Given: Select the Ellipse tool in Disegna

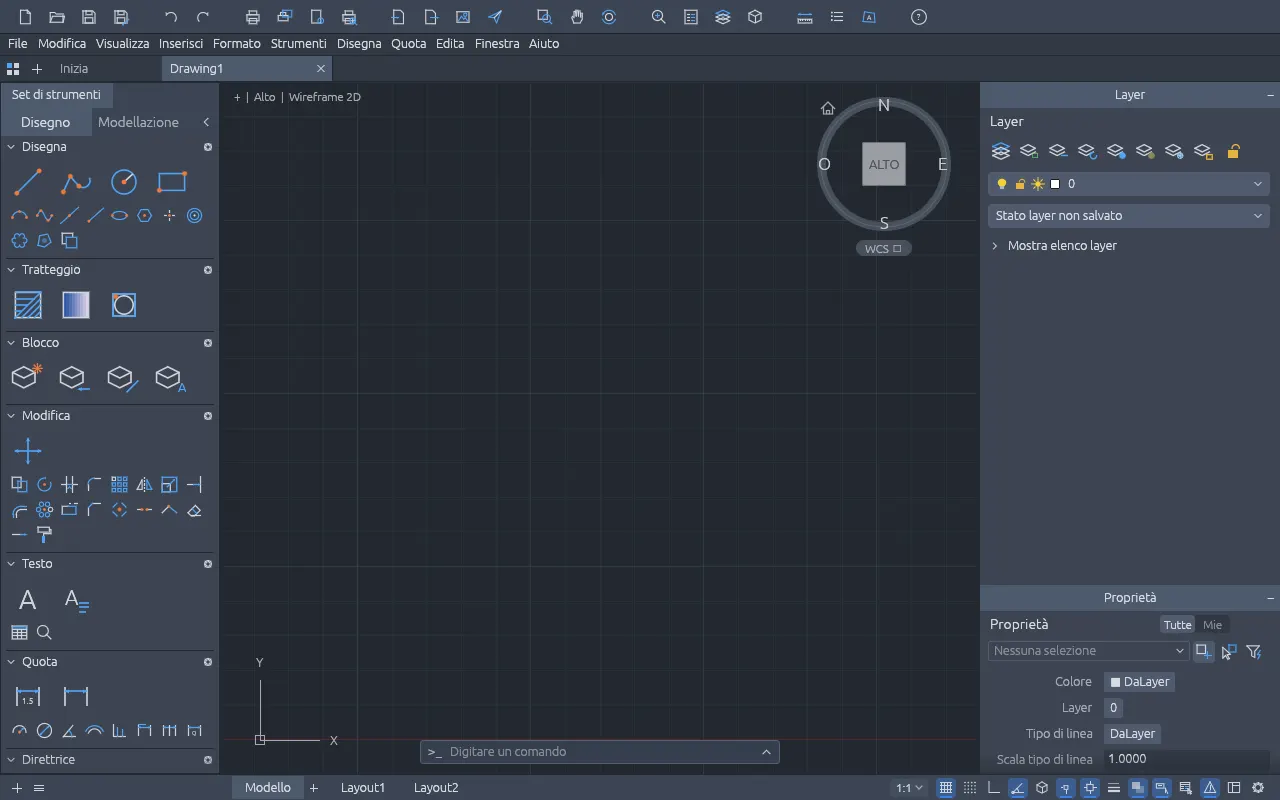Looking at the screenshot, I should coord(120,215).
